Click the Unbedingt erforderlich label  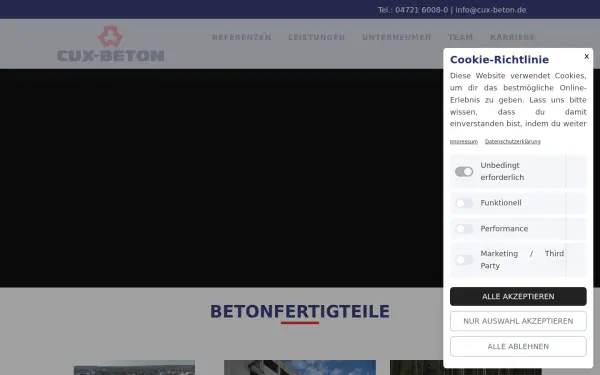pos(502,171)
